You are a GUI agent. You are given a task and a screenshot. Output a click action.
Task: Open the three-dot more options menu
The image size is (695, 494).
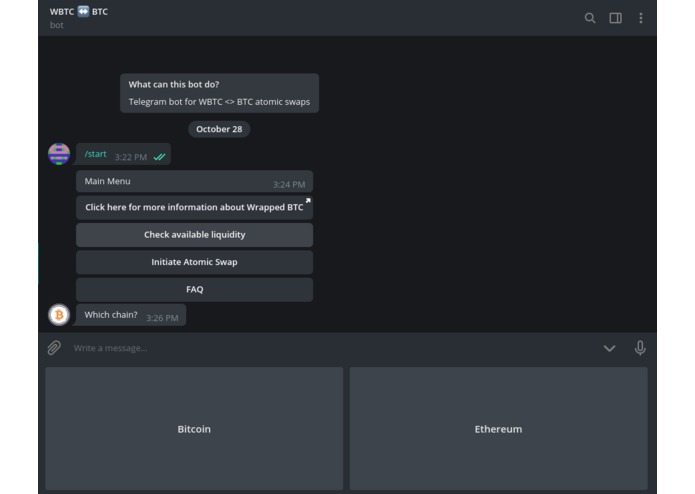pyautogui.click(x=640, y=18)
